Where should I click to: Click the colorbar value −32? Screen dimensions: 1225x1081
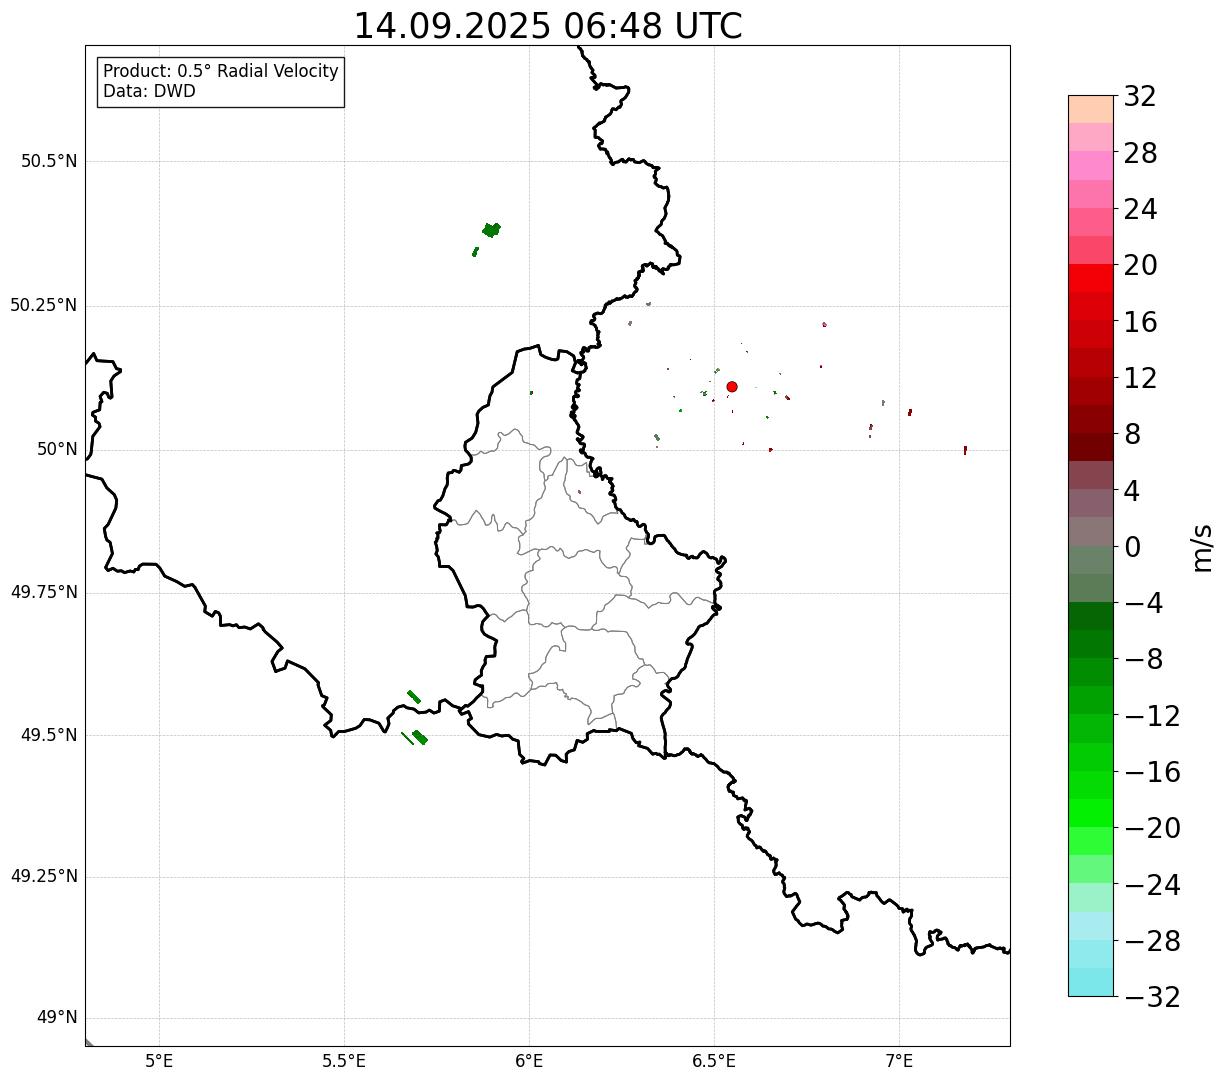tap(1152, 997)
